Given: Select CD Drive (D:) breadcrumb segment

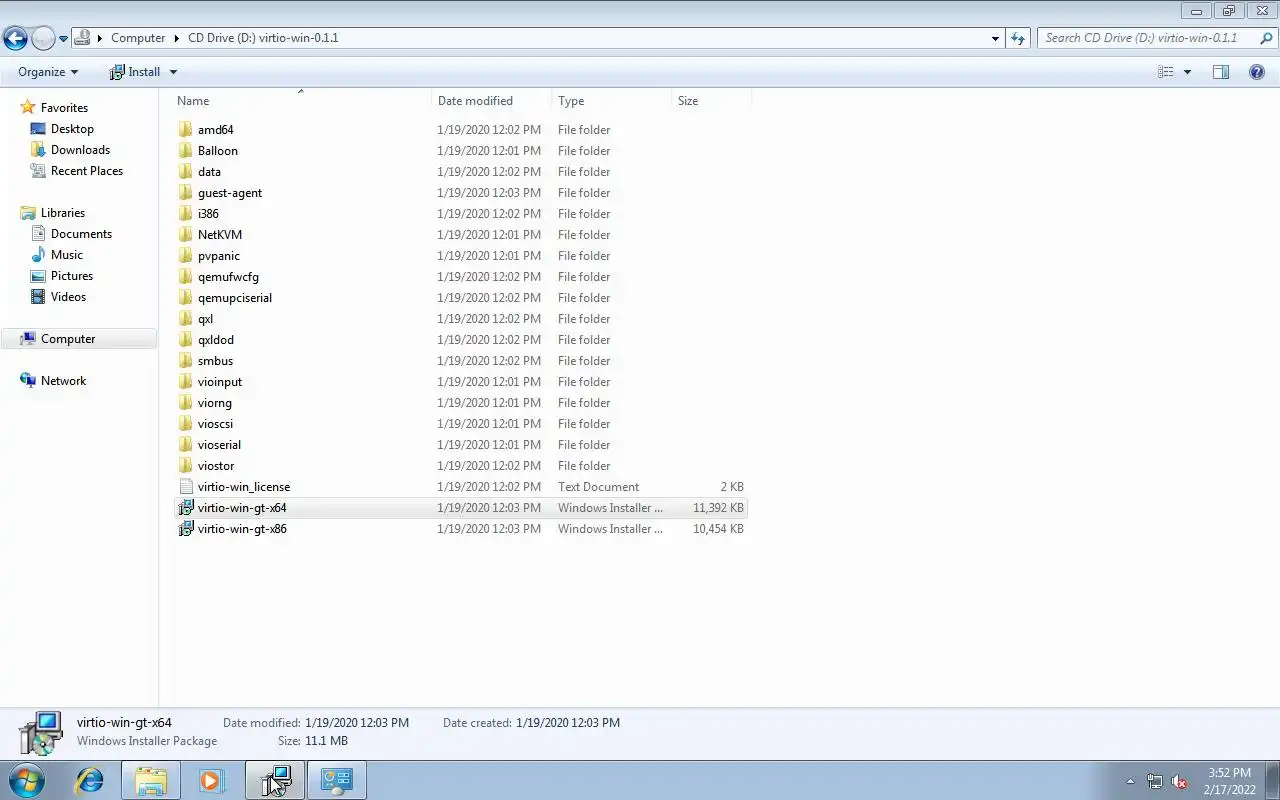Looking at the screenshot, I should tap(263, 38).
